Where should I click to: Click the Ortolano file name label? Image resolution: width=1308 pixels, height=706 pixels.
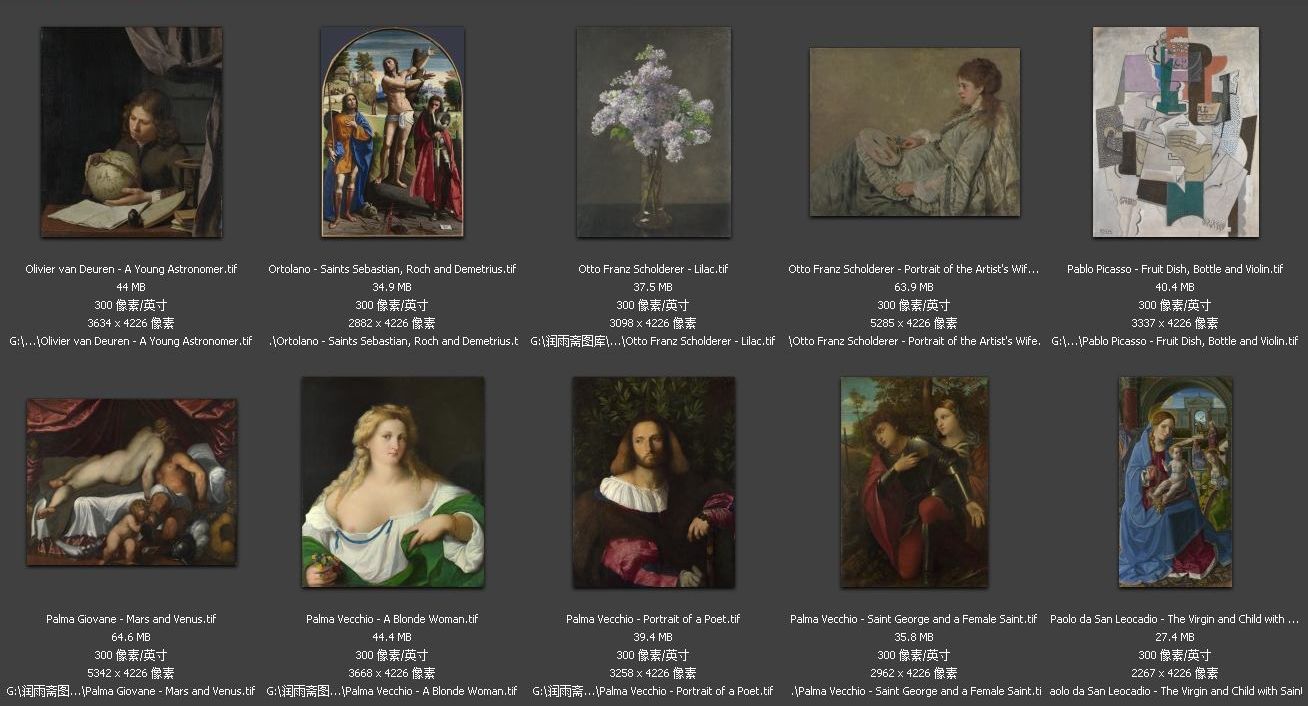coord(392,269)
